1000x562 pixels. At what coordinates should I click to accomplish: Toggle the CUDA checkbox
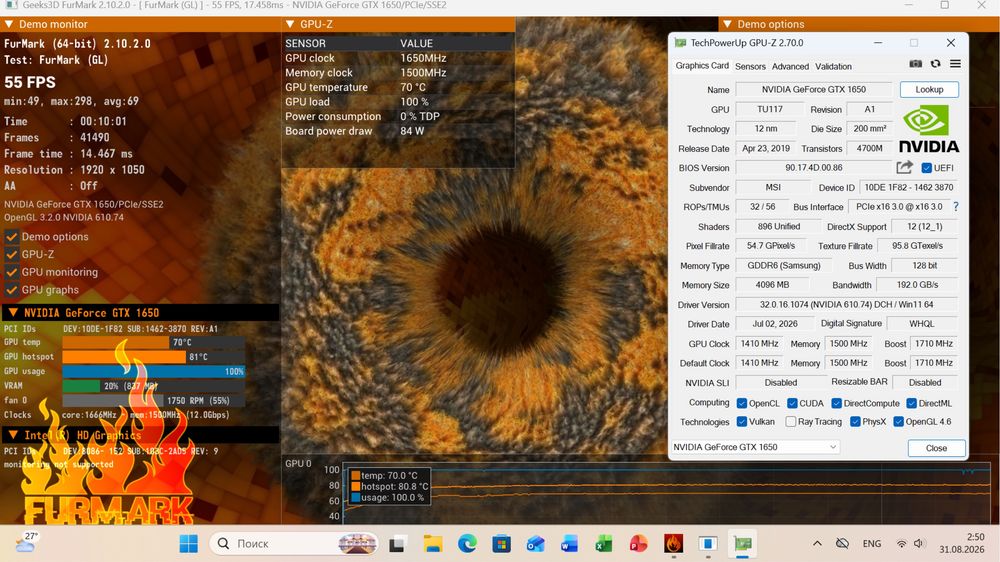[792, 403]
